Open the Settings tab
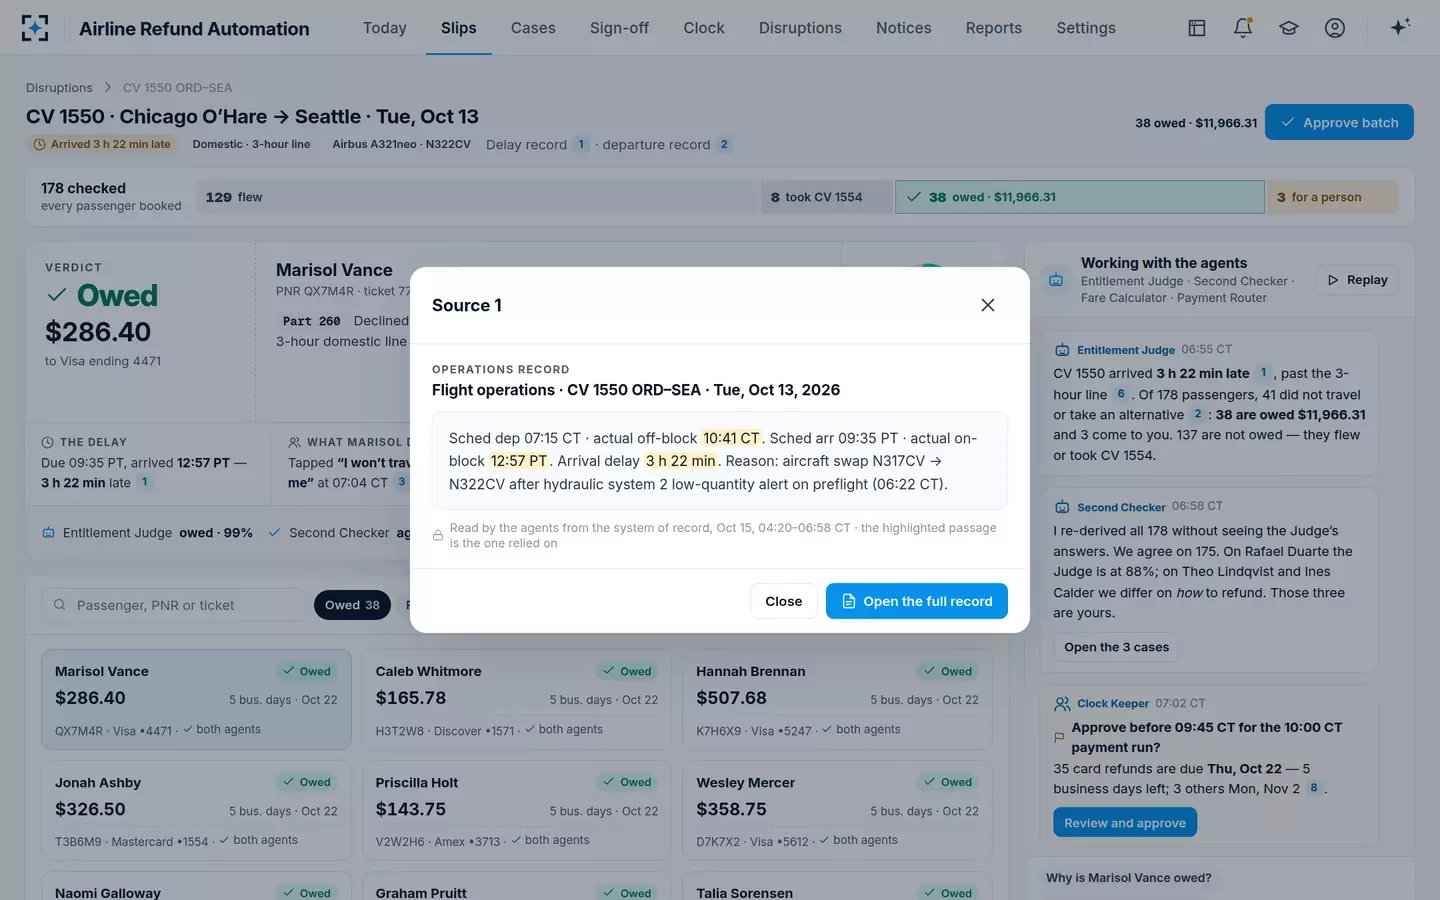The image size is (1440, 900). (1086, 28)
